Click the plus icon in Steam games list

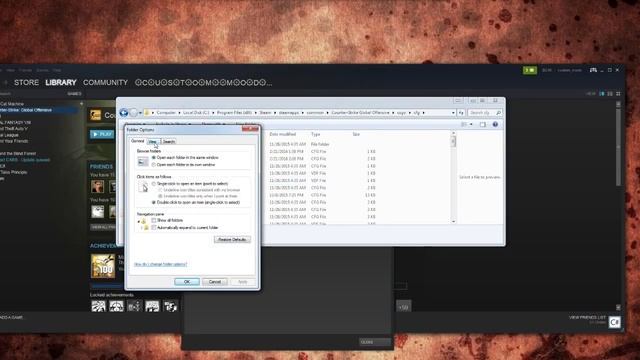(81, 104)
